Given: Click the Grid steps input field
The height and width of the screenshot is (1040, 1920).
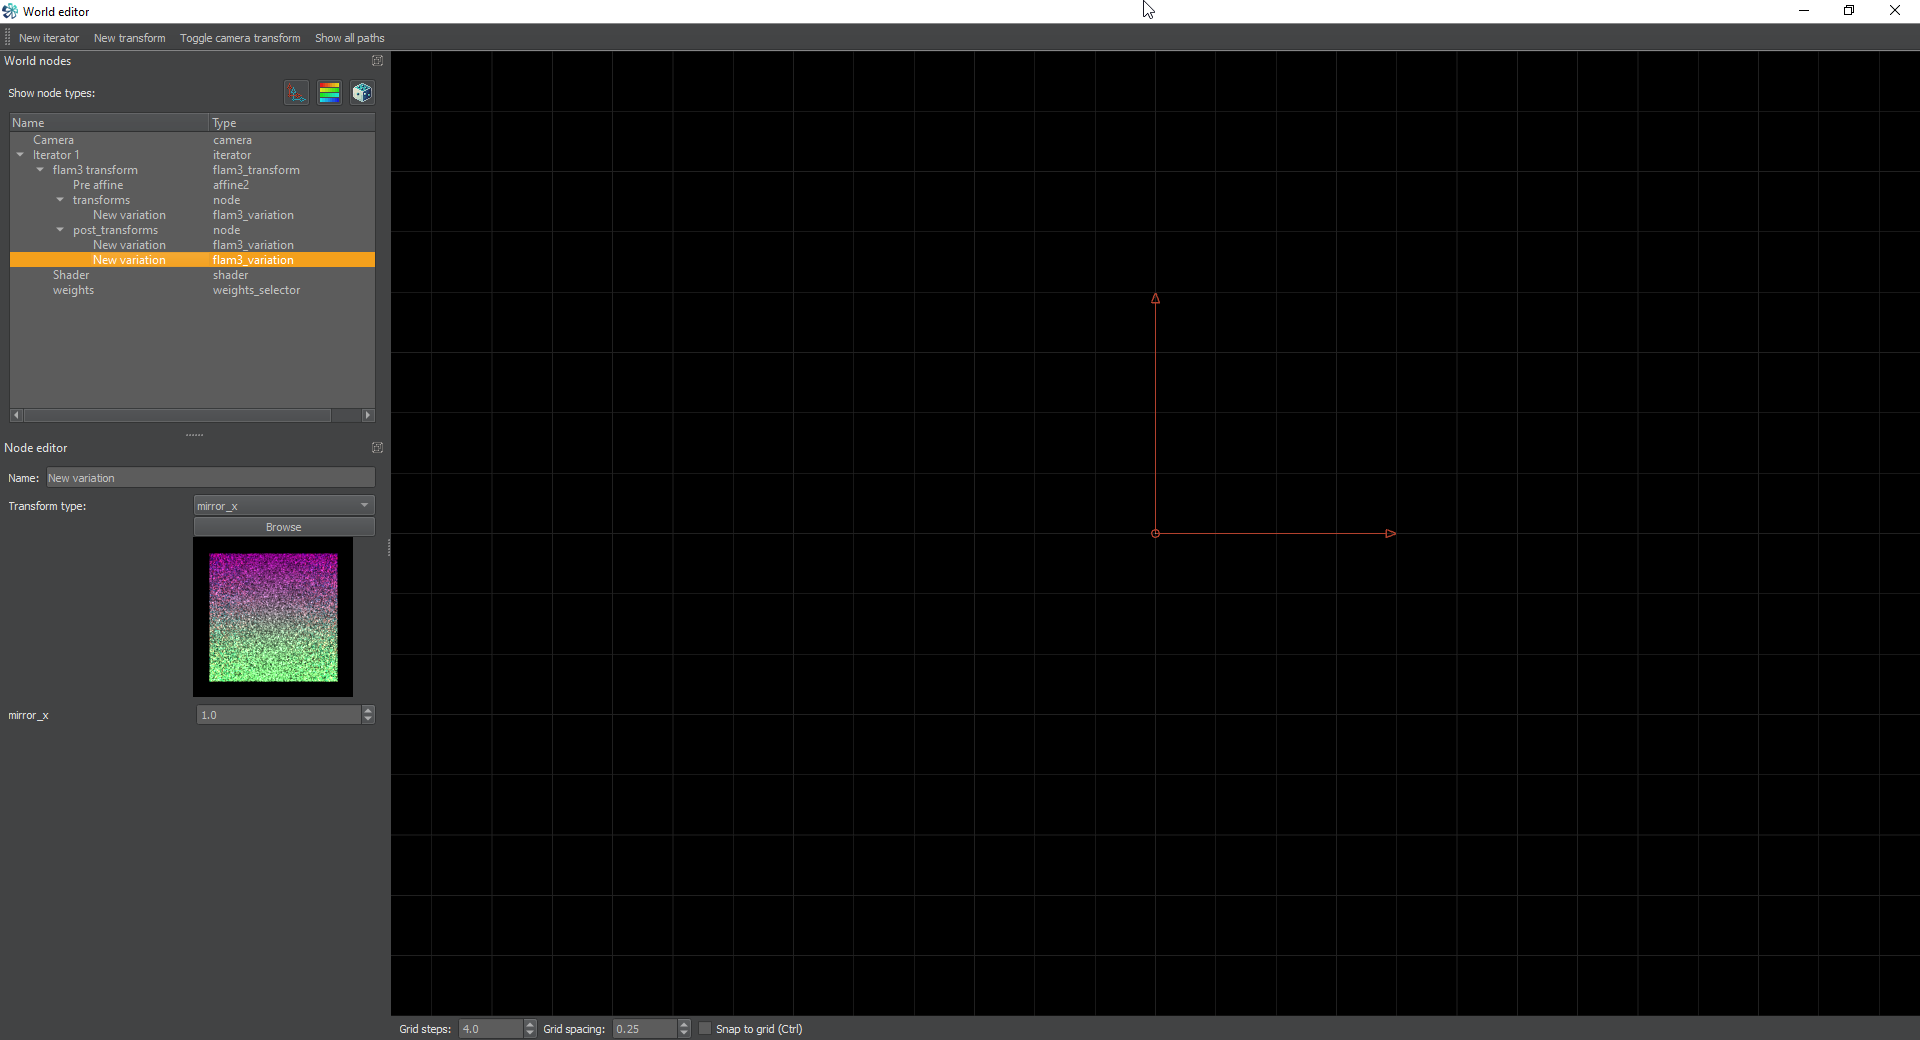Looking at the screenshot, I should (x=491, y=1029).
